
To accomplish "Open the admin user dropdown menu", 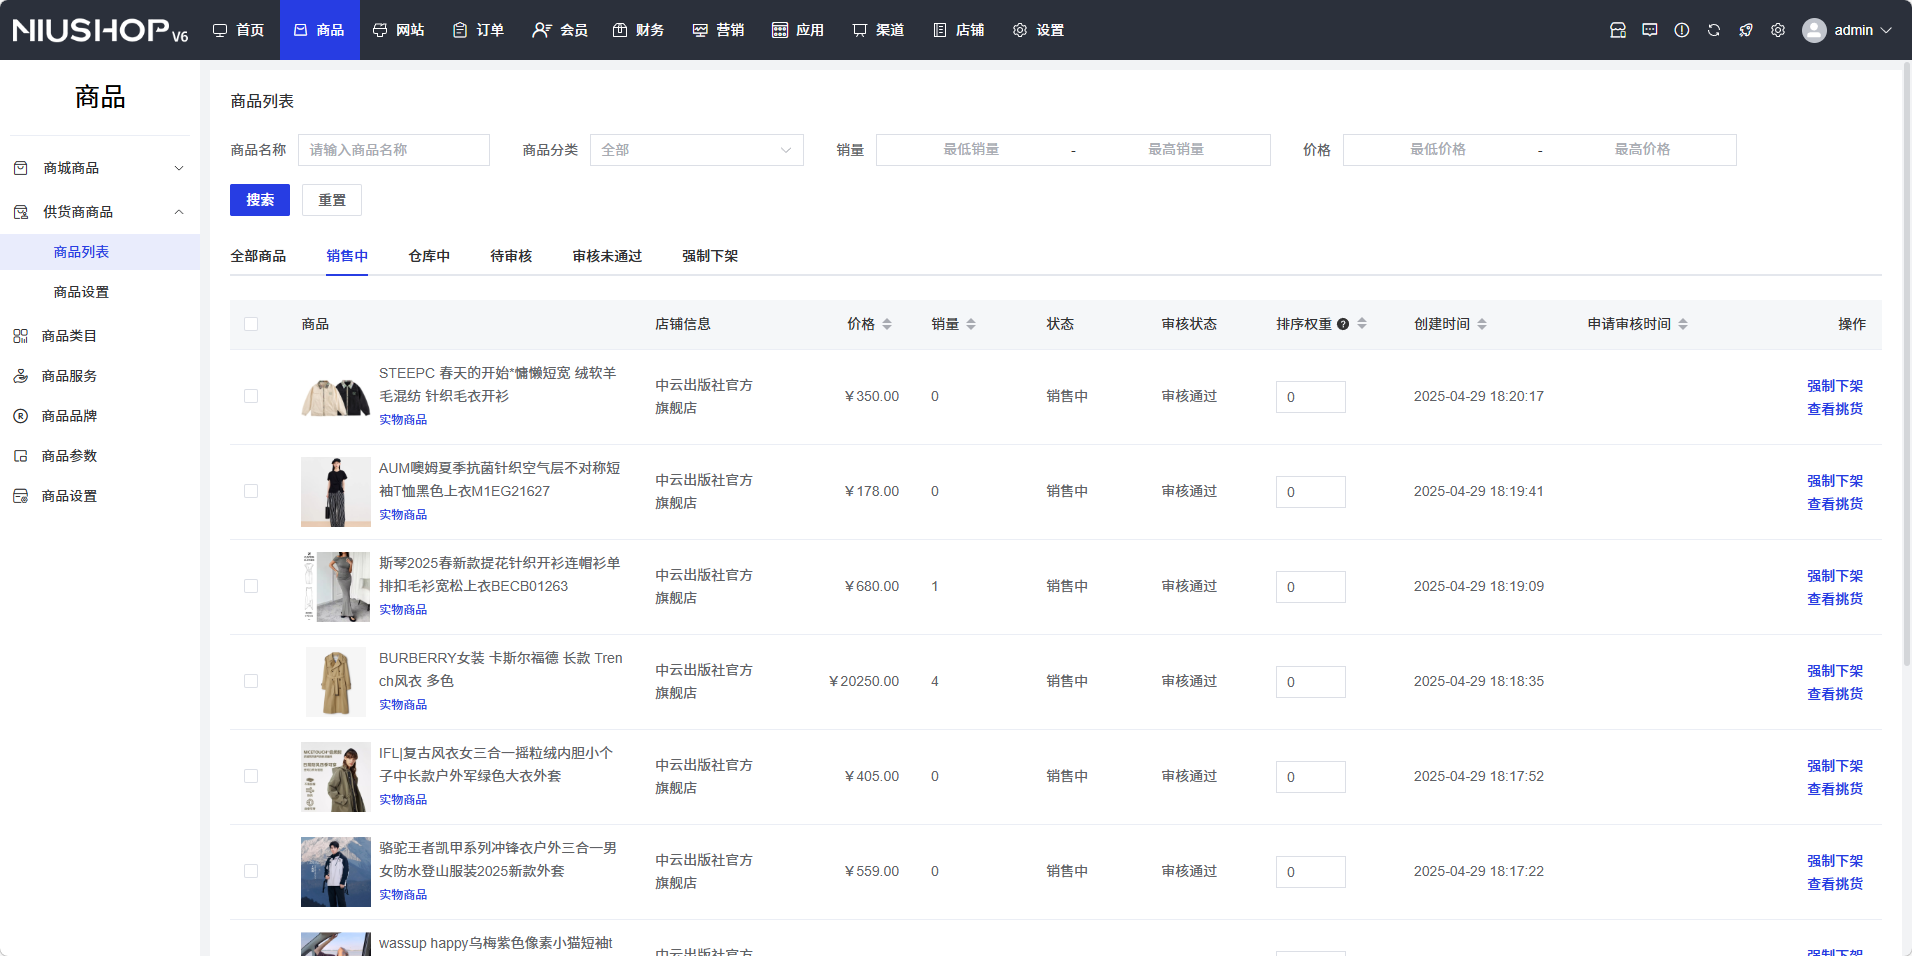I will 1848,30.
